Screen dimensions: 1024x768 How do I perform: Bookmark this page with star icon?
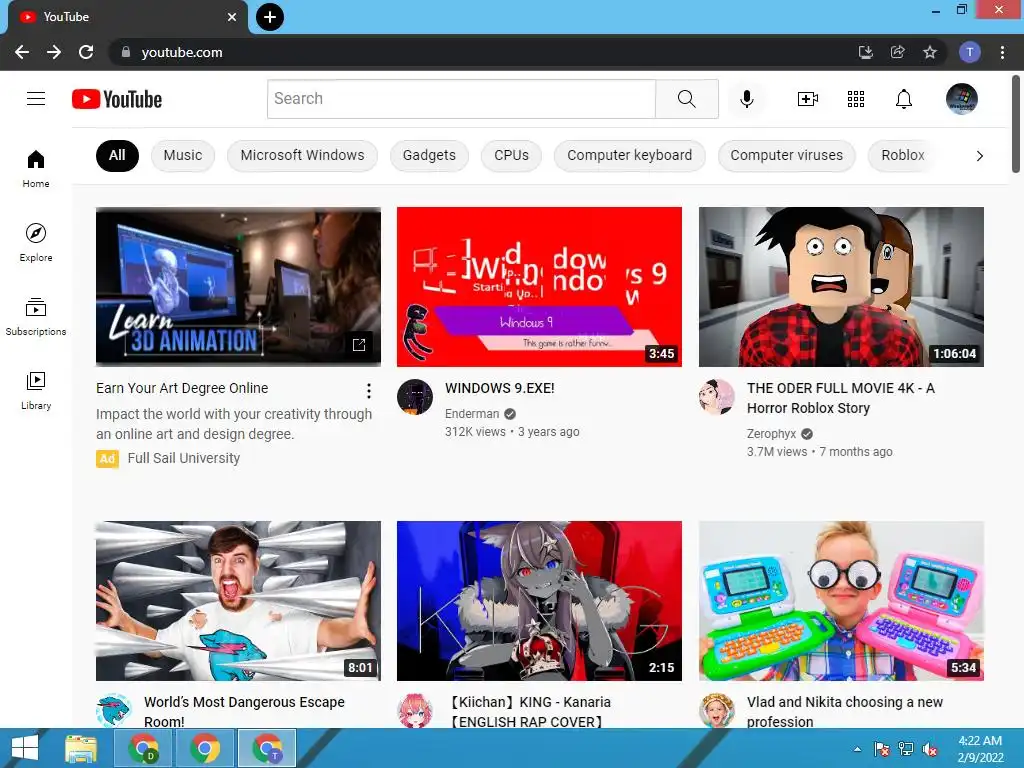coord(930,52)
